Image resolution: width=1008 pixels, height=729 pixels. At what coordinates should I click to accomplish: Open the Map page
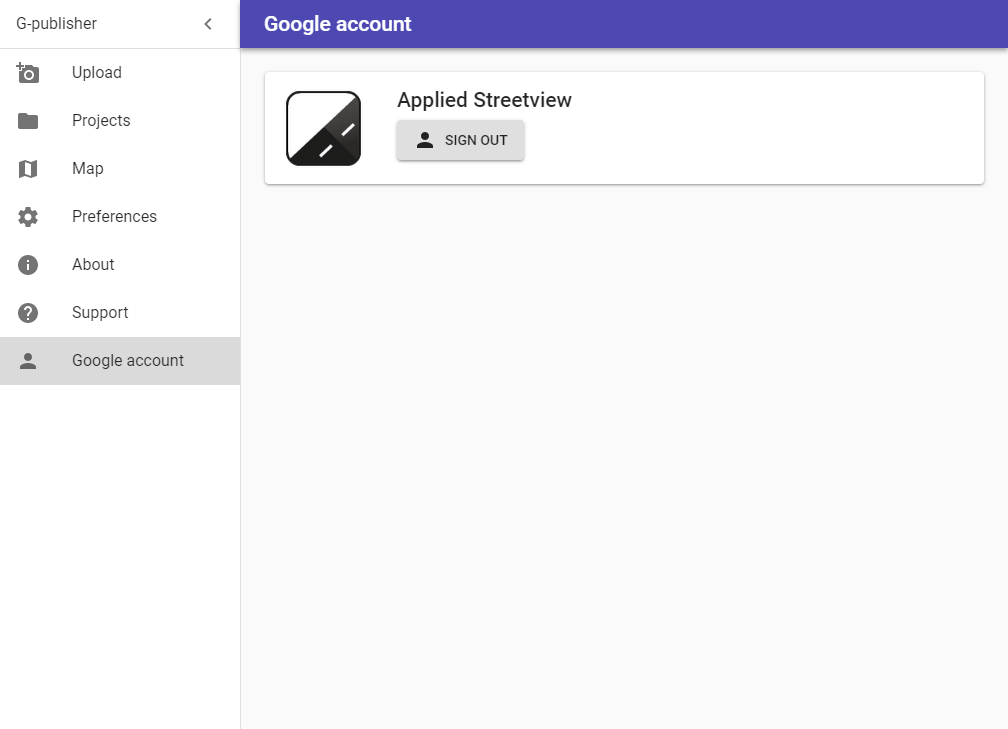[120, 169]
